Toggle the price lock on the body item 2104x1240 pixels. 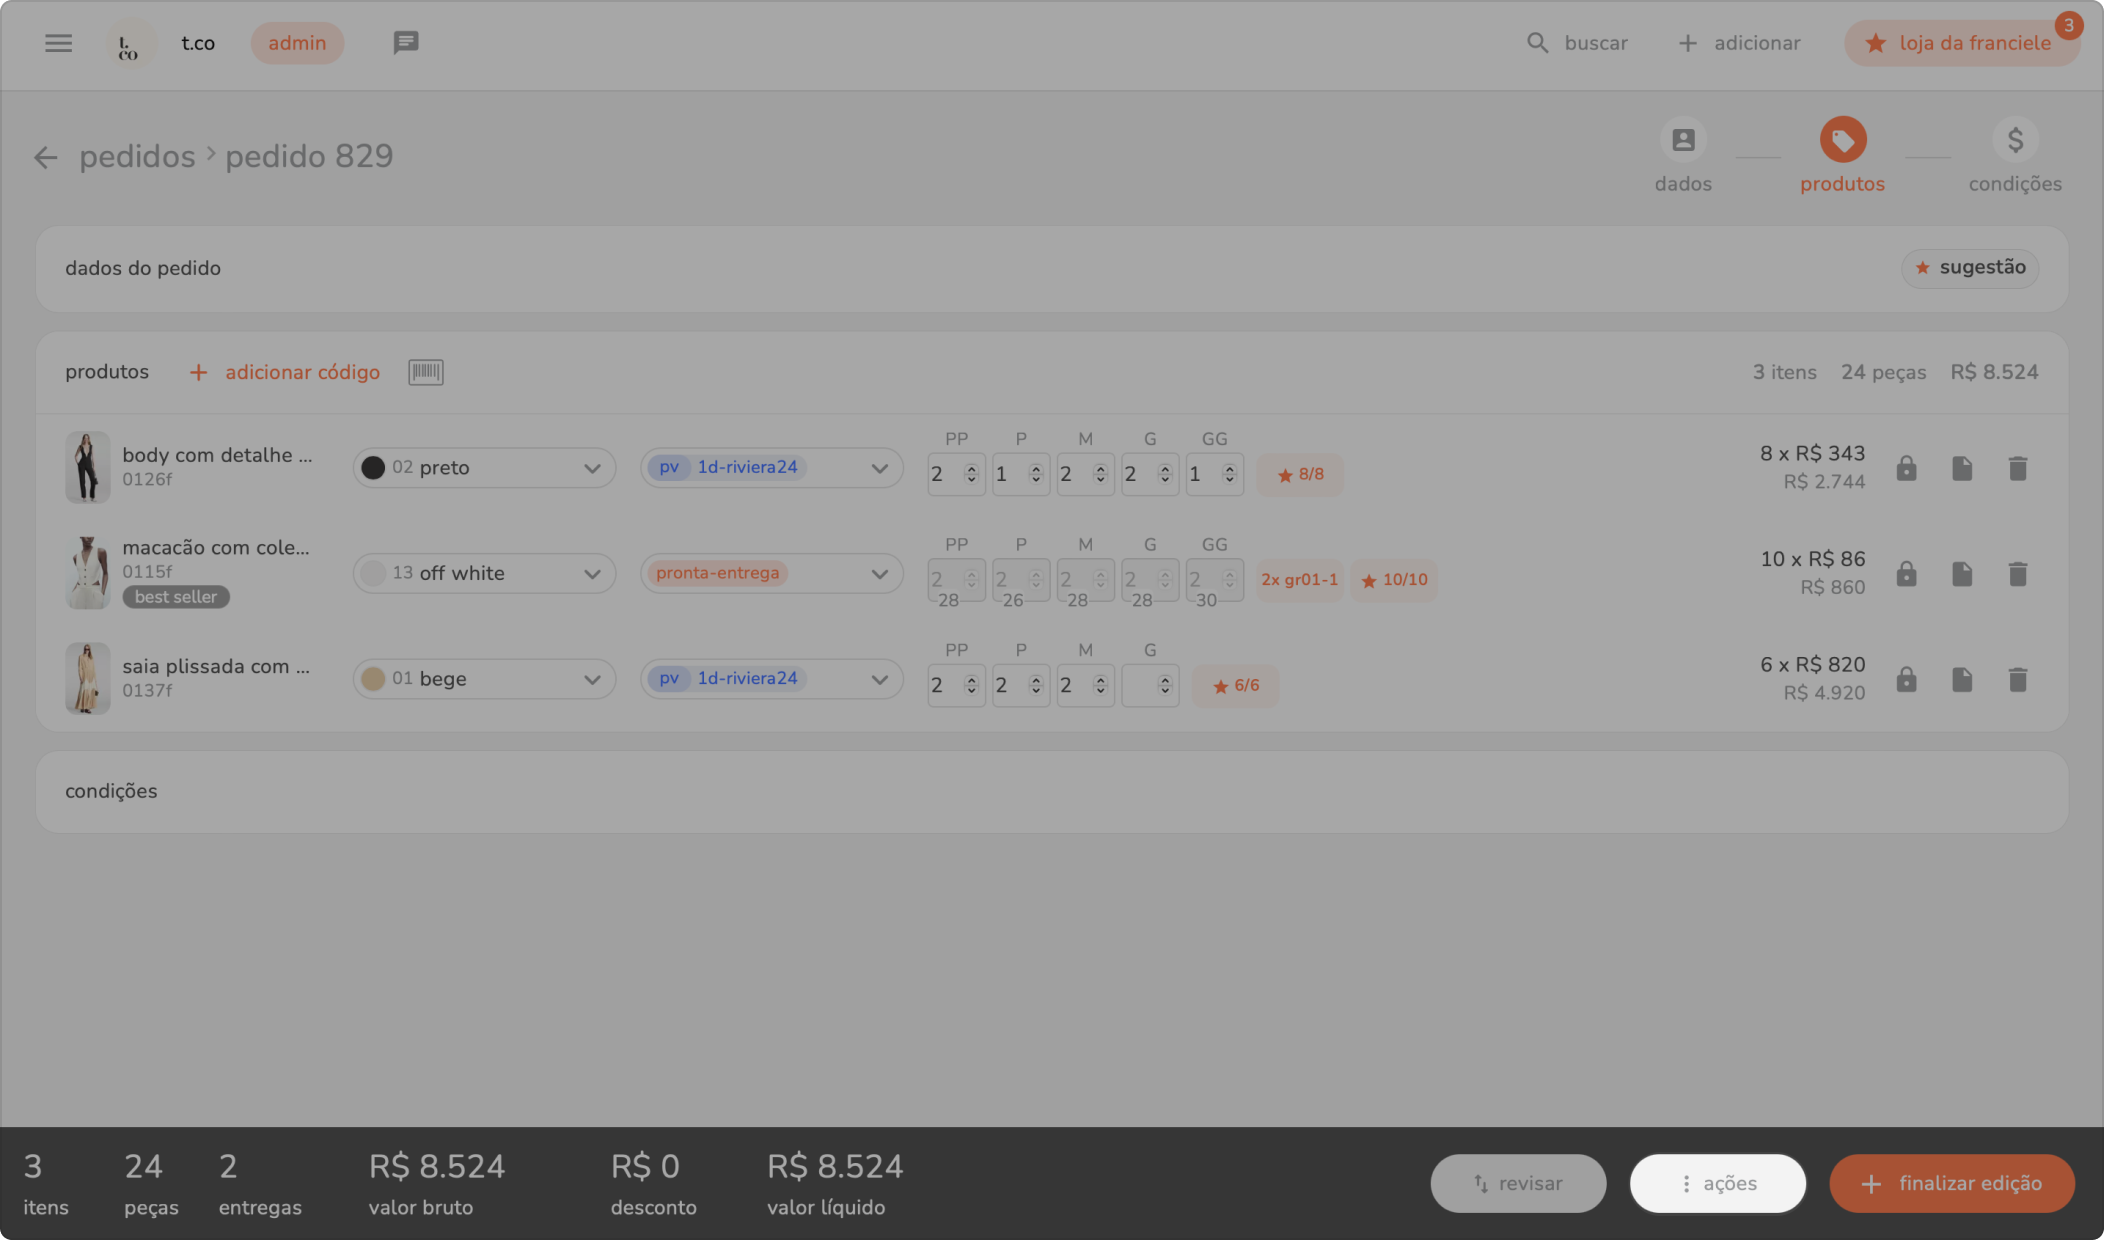(x=1906, y=468)
